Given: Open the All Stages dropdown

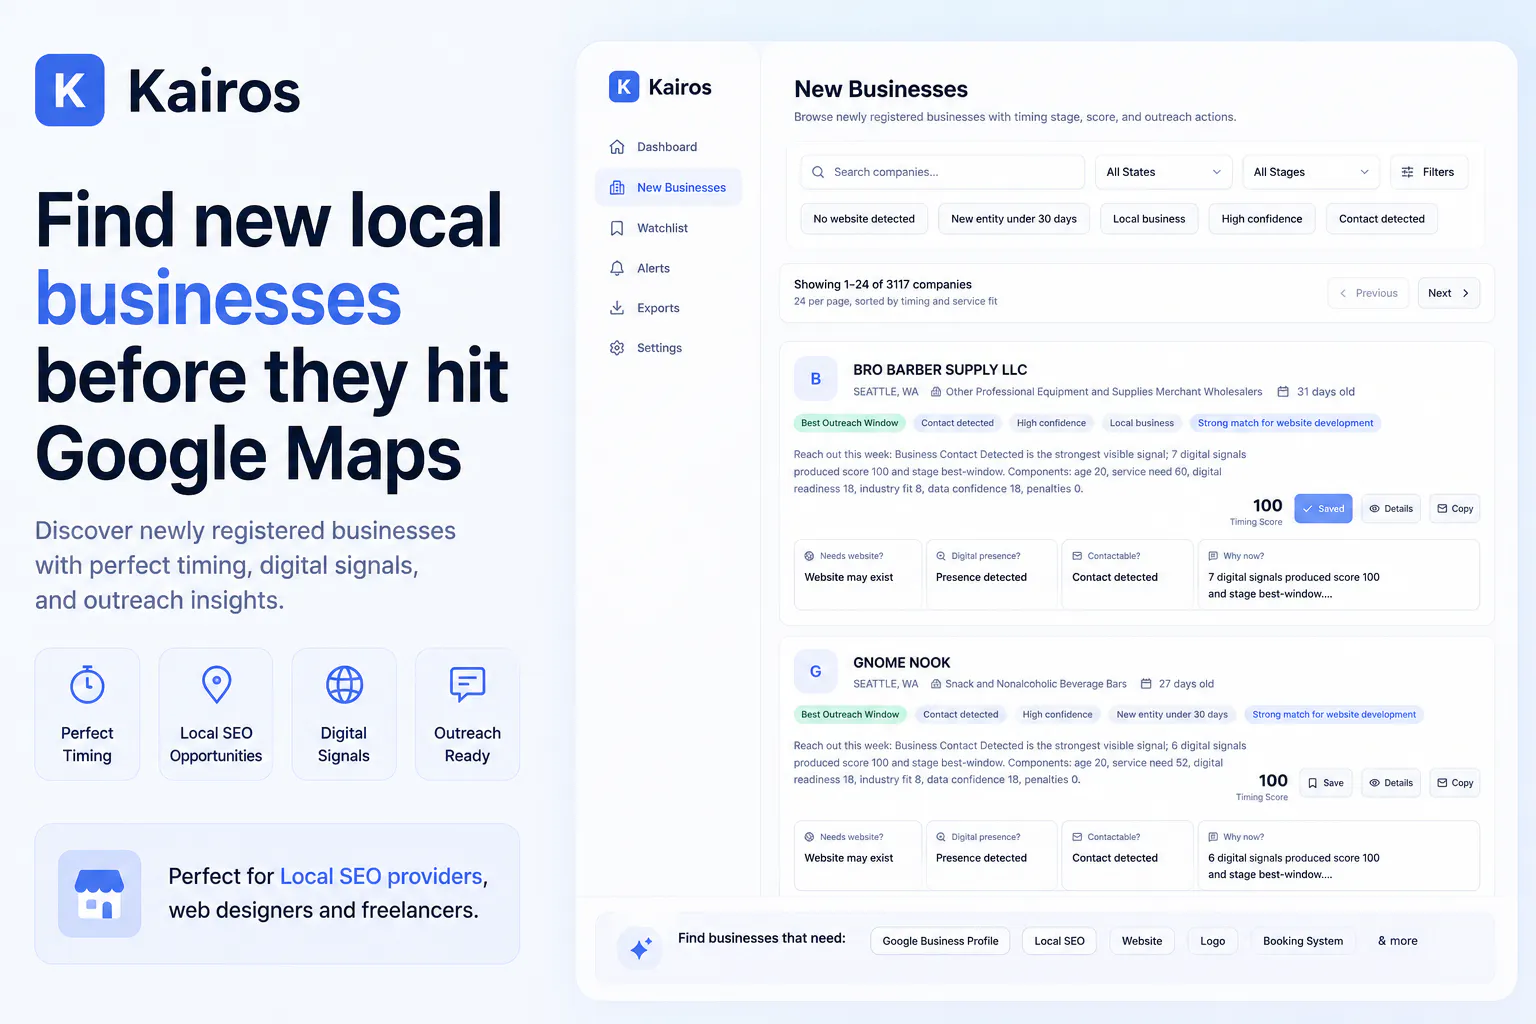Looking at the screenshot, I should click(x=1311, y=172).
